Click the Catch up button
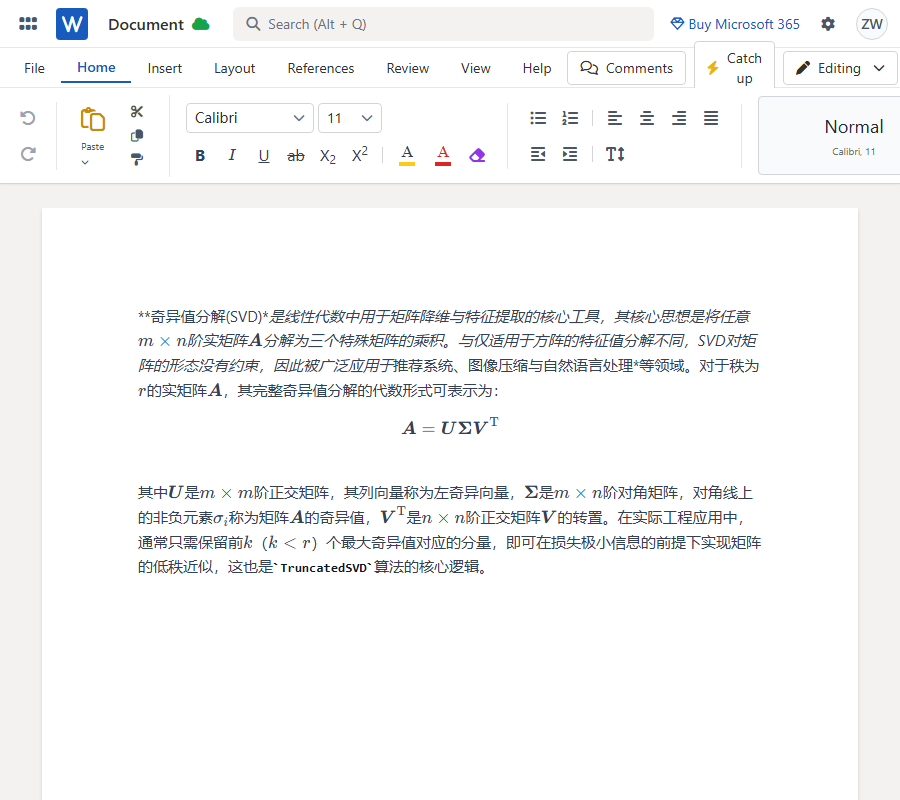Viewport: 900px width, 800px height. [734, 68]
